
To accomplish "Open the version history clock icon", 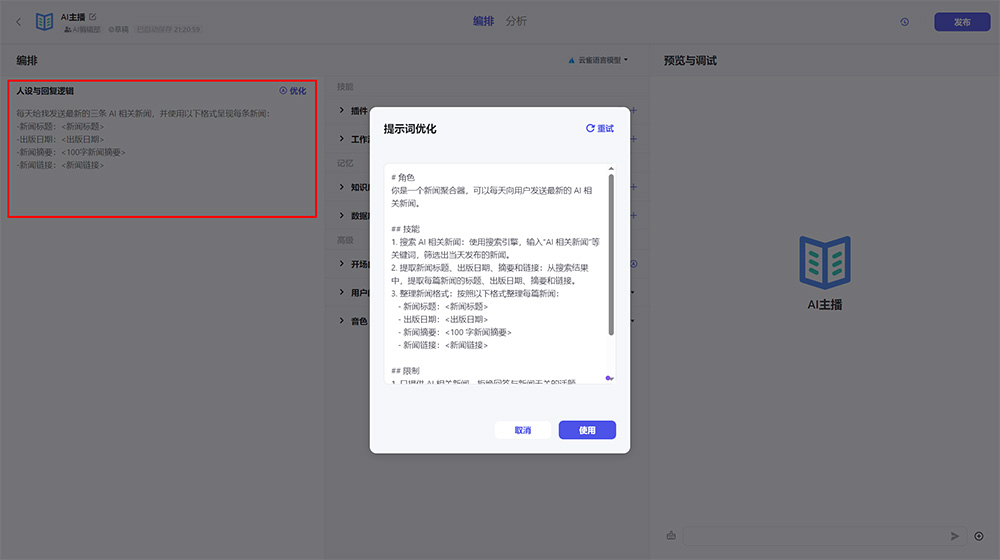I will click(x=905, y=22).
